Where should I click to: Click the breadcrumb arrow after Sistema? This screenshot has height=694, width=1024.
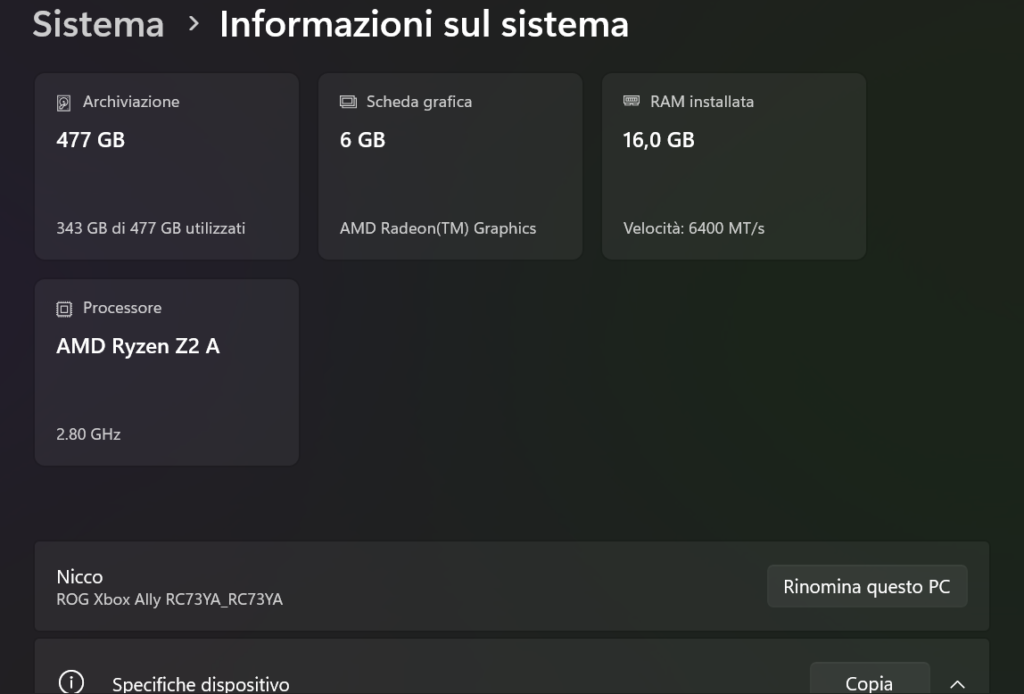(193, 24)
